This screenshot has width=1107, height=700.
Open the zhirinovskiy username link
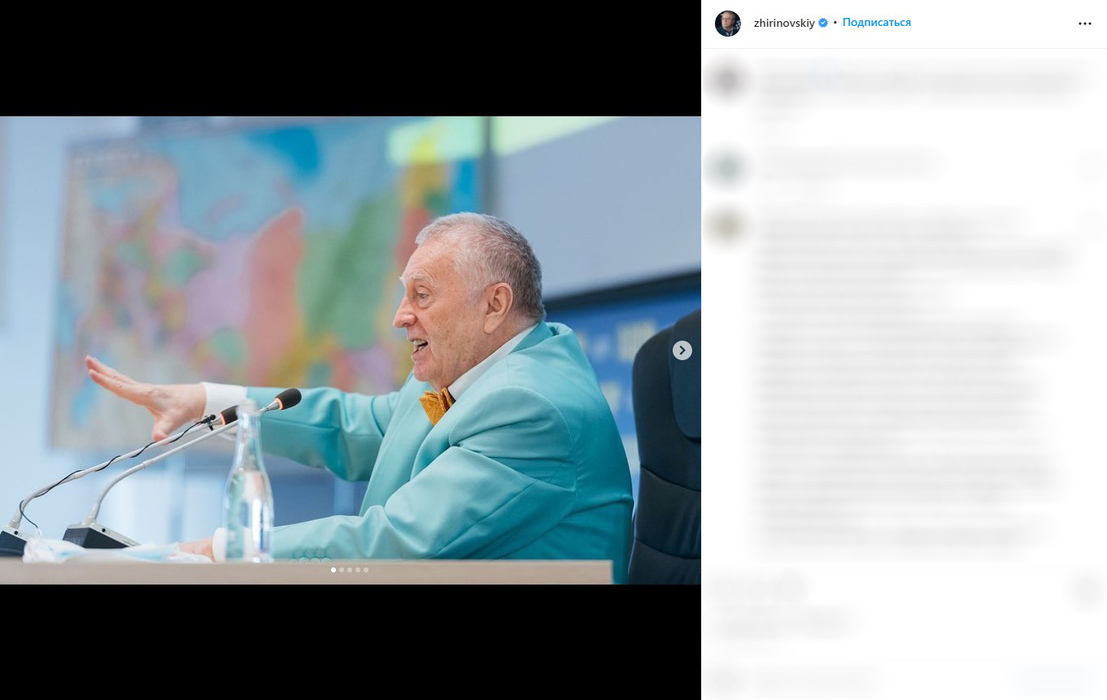pos(784,23)
